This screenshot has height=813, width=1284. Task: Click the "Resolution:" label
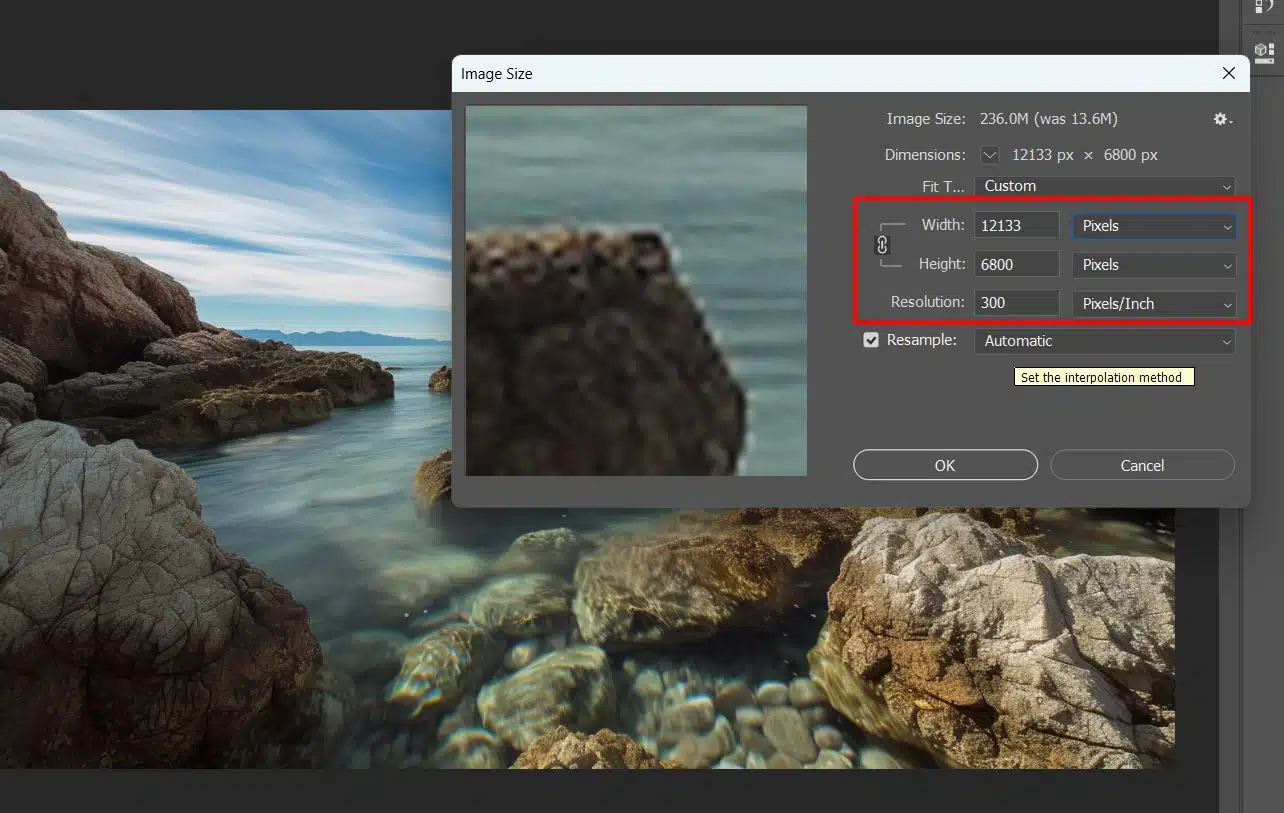tap(928, 302)
